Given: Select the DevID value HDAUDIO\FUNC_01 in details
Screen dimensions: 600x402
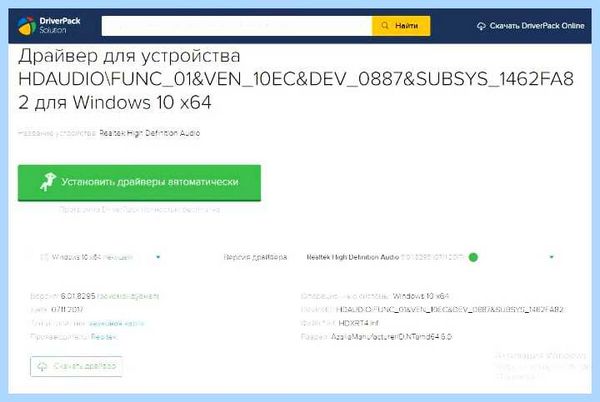Looking at the screenshot, I should [x=450, y=309].
